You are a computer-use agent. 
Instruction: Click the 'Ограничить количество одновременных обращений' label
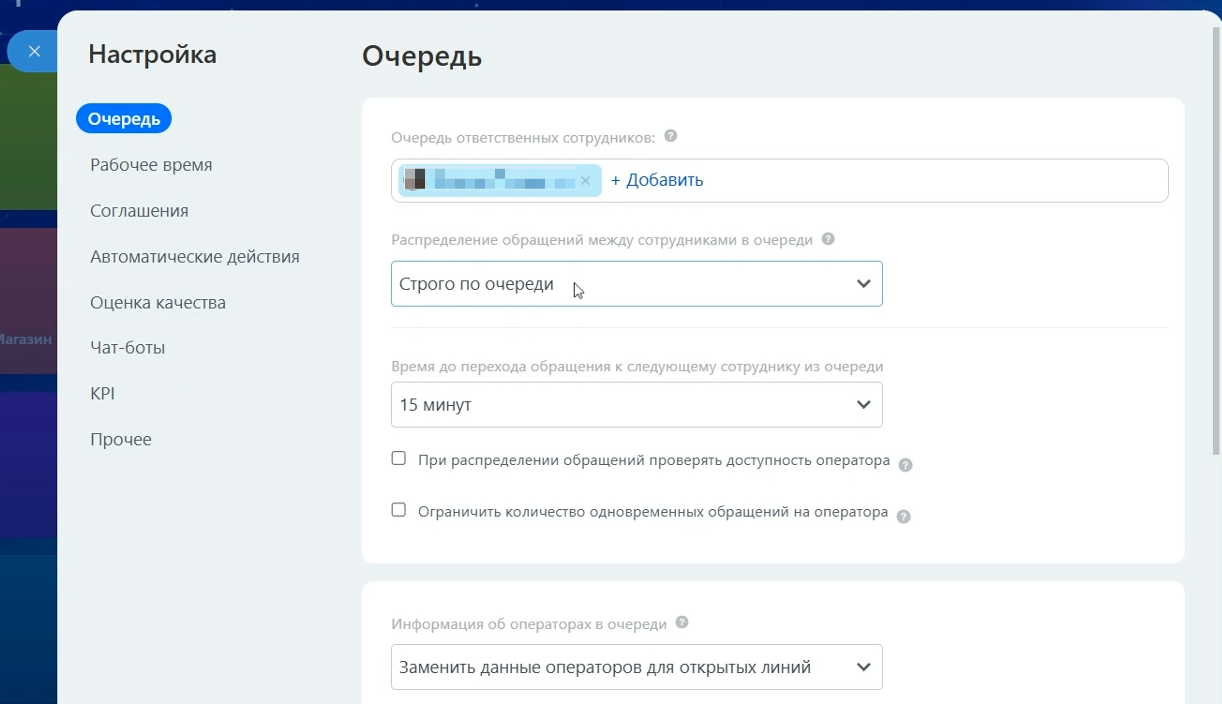(x=653, y=512)
